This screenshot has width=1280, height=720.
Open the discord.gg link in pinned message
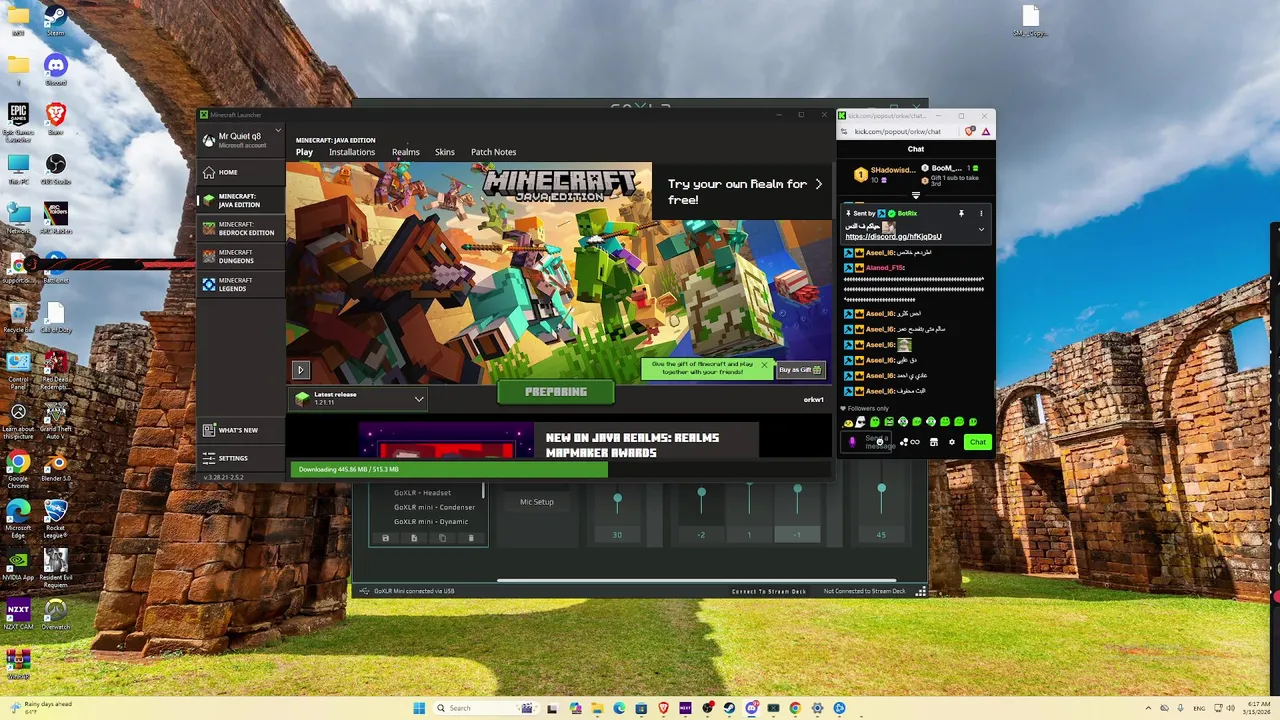(x=893, y=237)
